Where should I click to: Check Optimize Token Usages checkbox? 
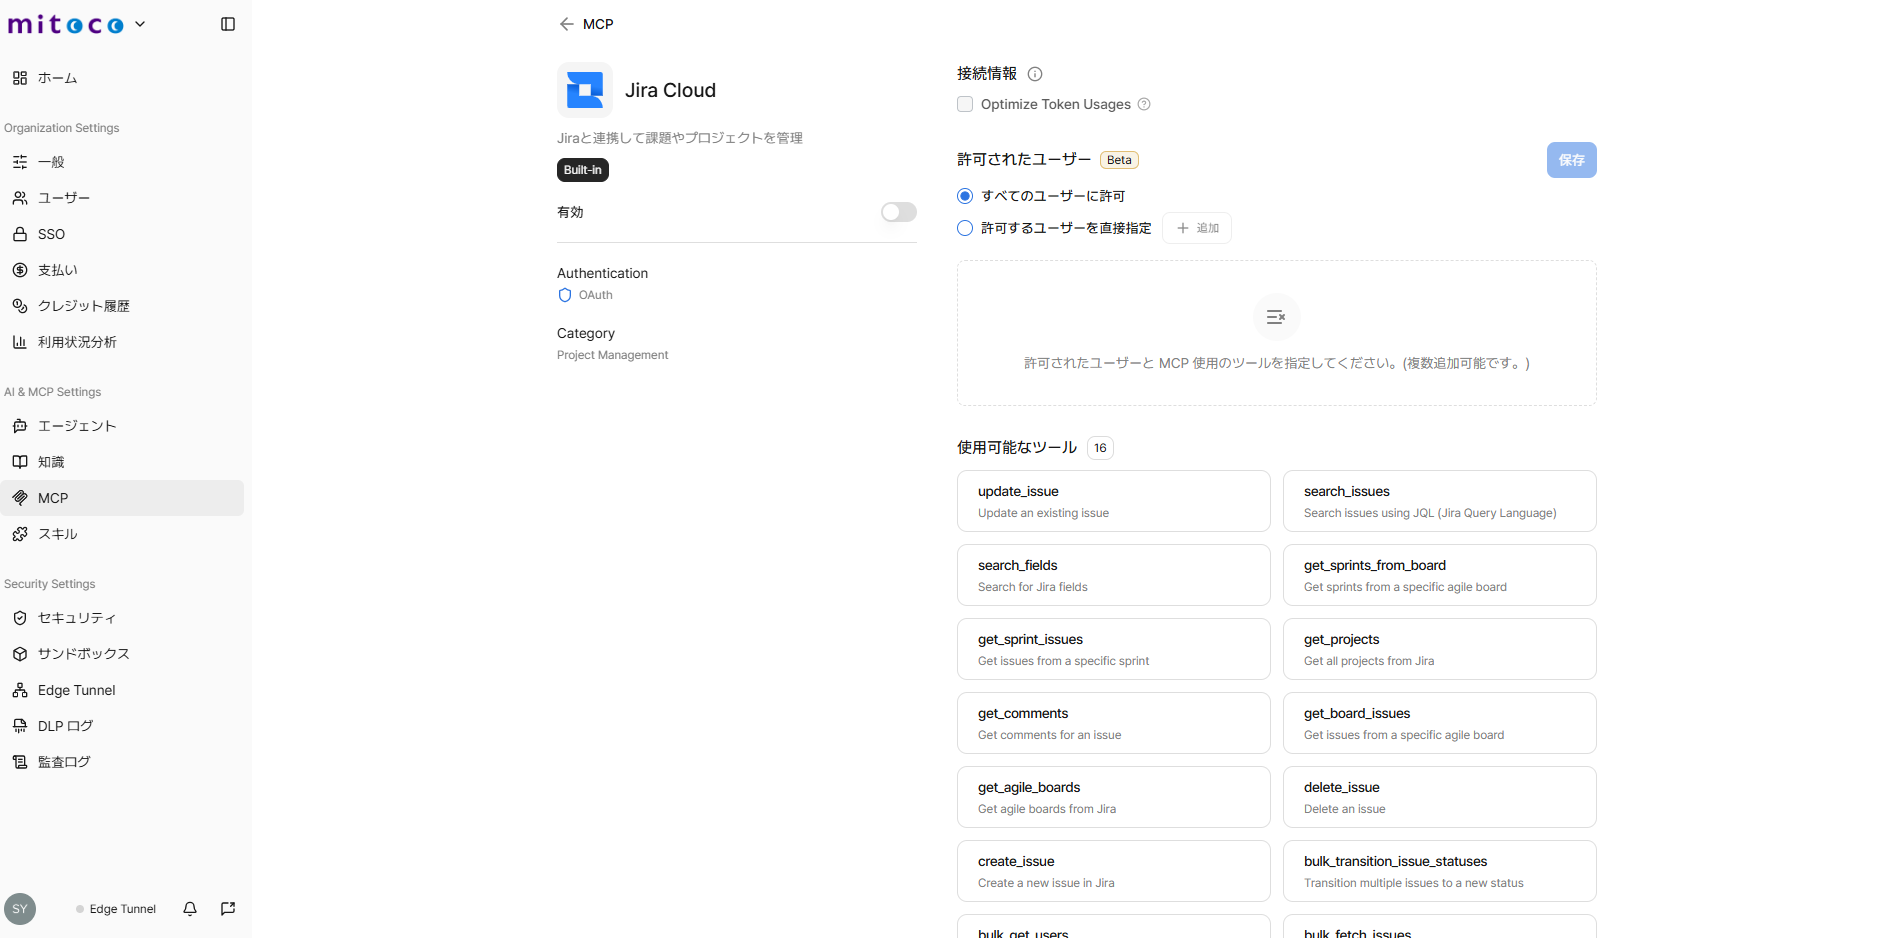(x=965, y=104)
